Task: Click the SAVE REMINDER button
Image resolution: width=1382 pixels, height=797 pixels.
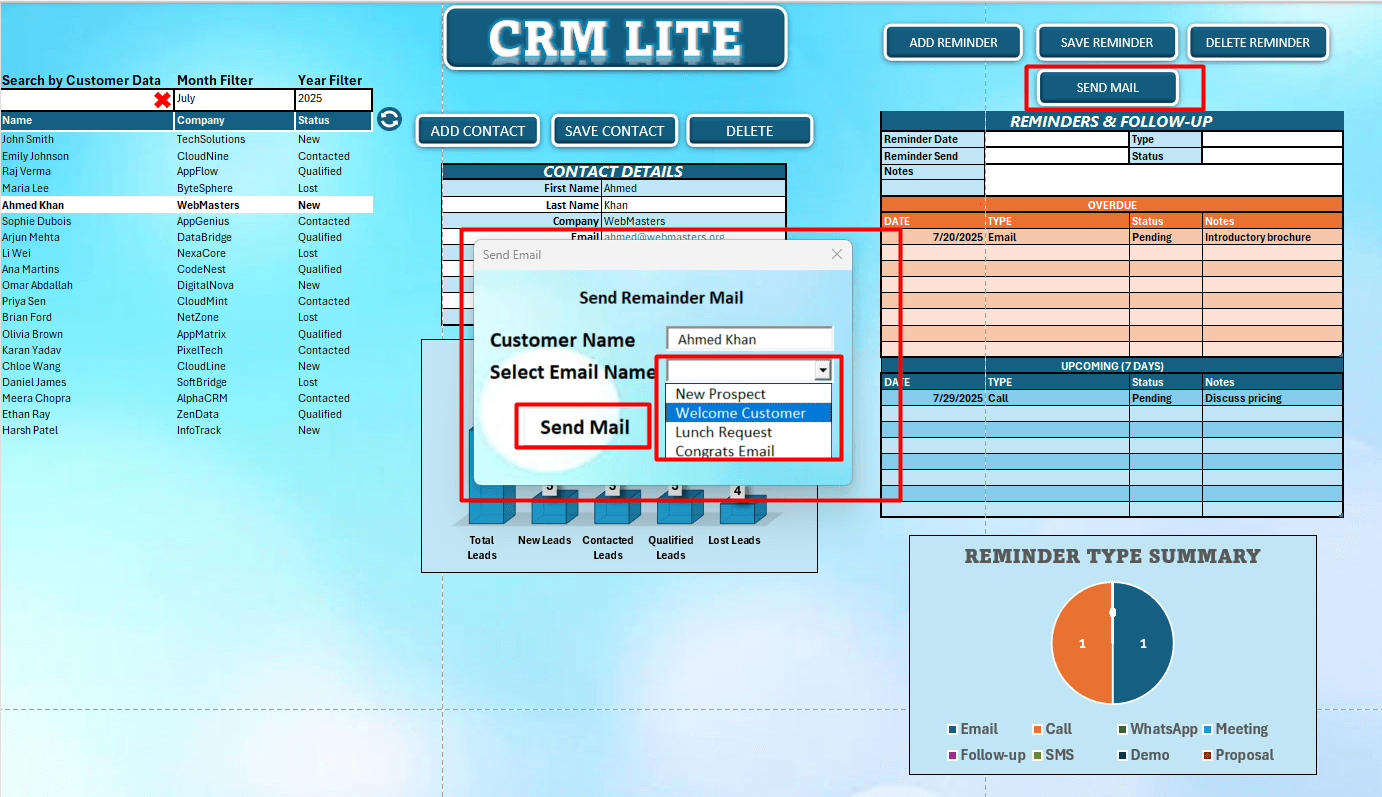Action: coord(1106,42)
